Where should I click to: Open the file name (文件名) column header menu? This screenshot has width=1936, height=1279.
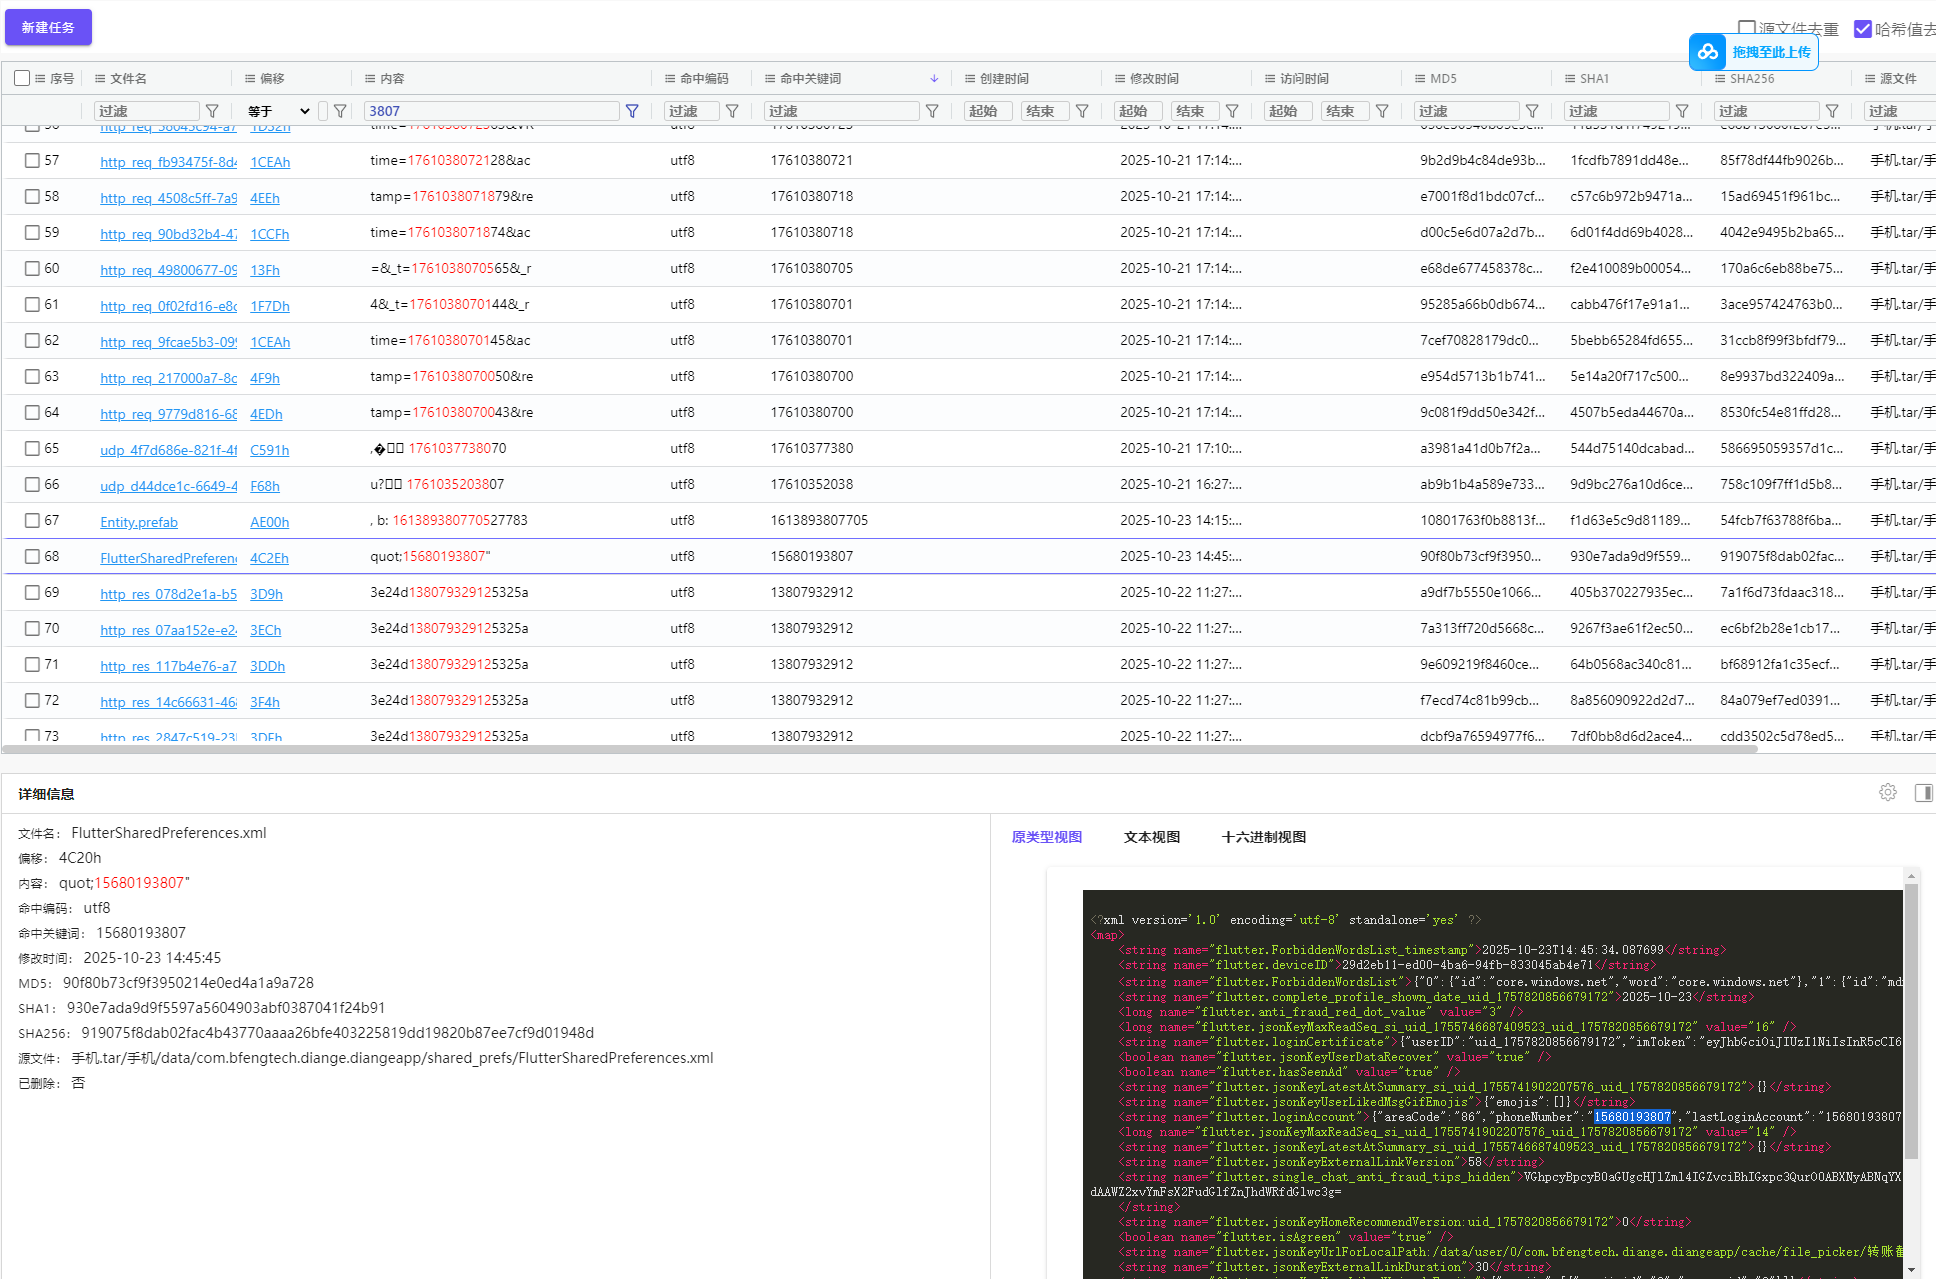100,78
